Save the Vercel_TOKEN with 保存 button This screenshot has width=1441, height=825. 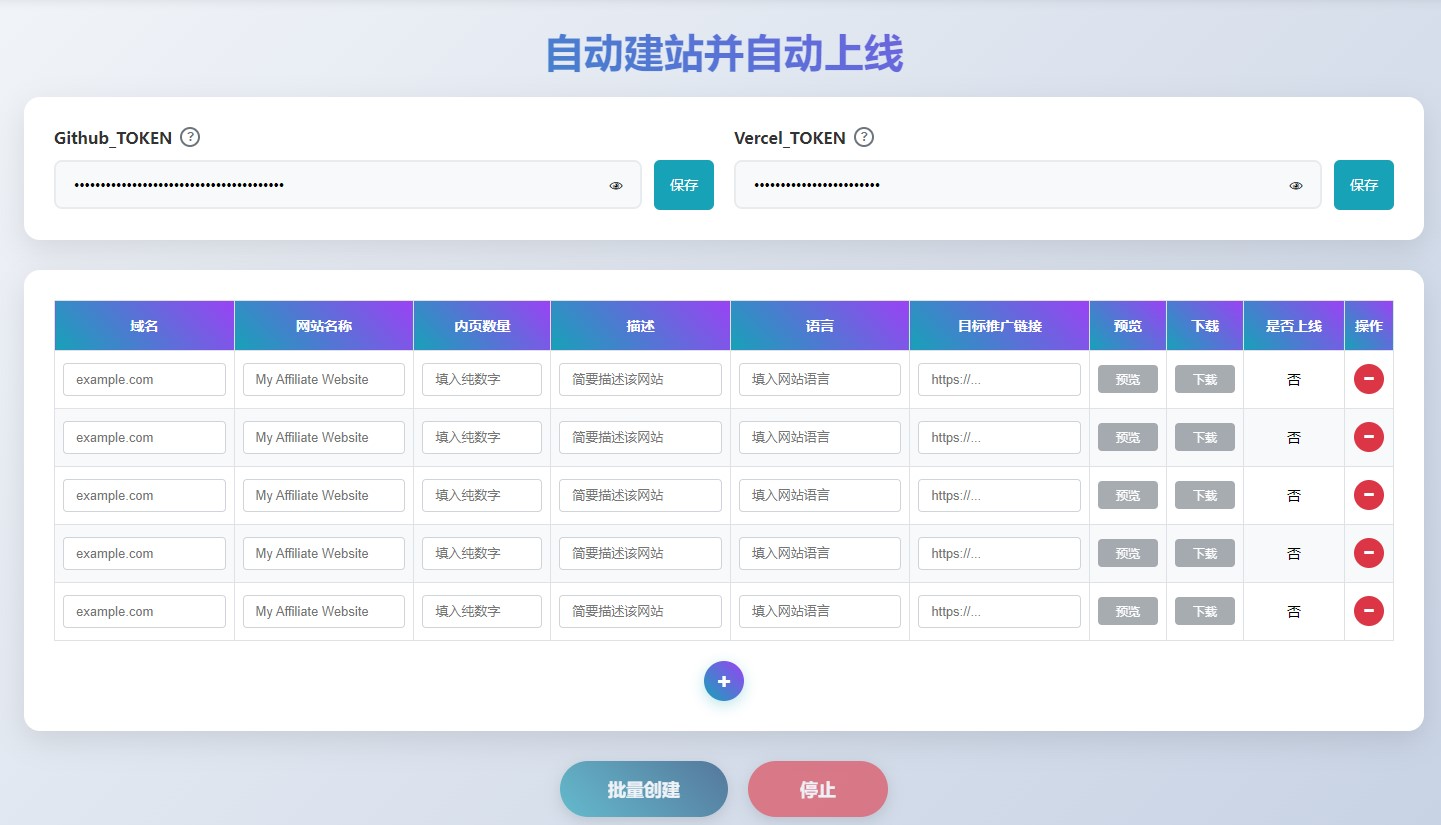[1364, 185]
